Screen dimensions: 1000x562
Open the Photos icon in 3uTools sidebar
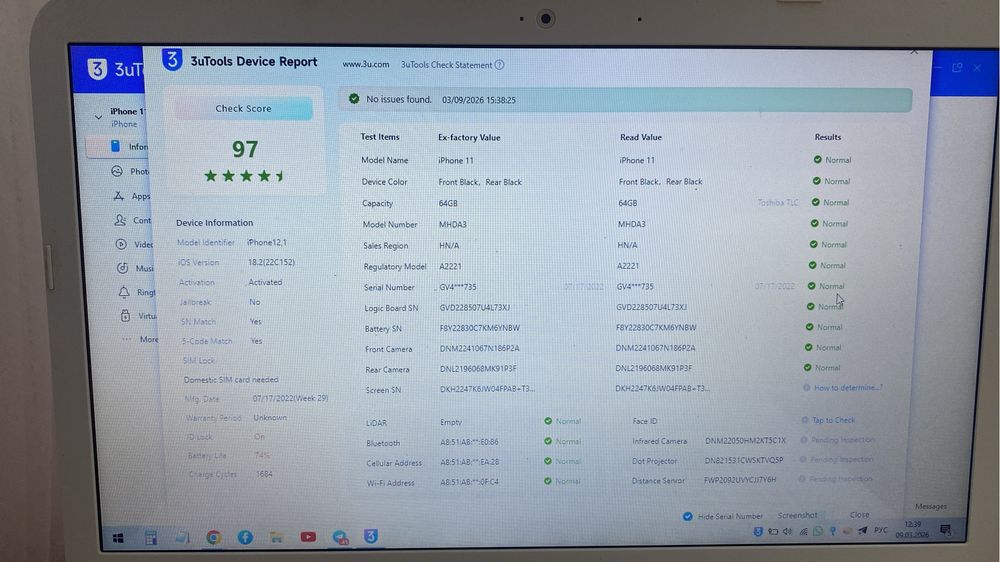pyautogui.click(x=117, y=171)
